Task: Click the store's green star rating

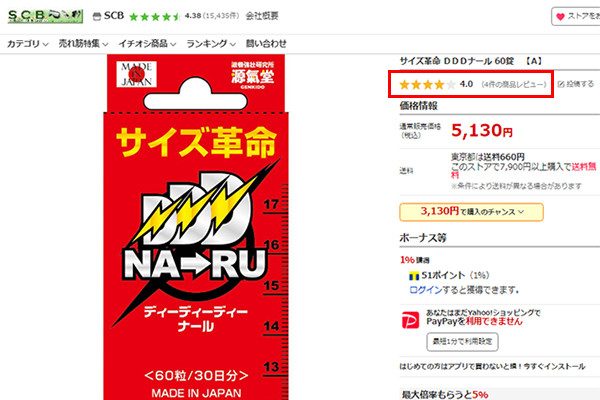Action: point(154,16)
